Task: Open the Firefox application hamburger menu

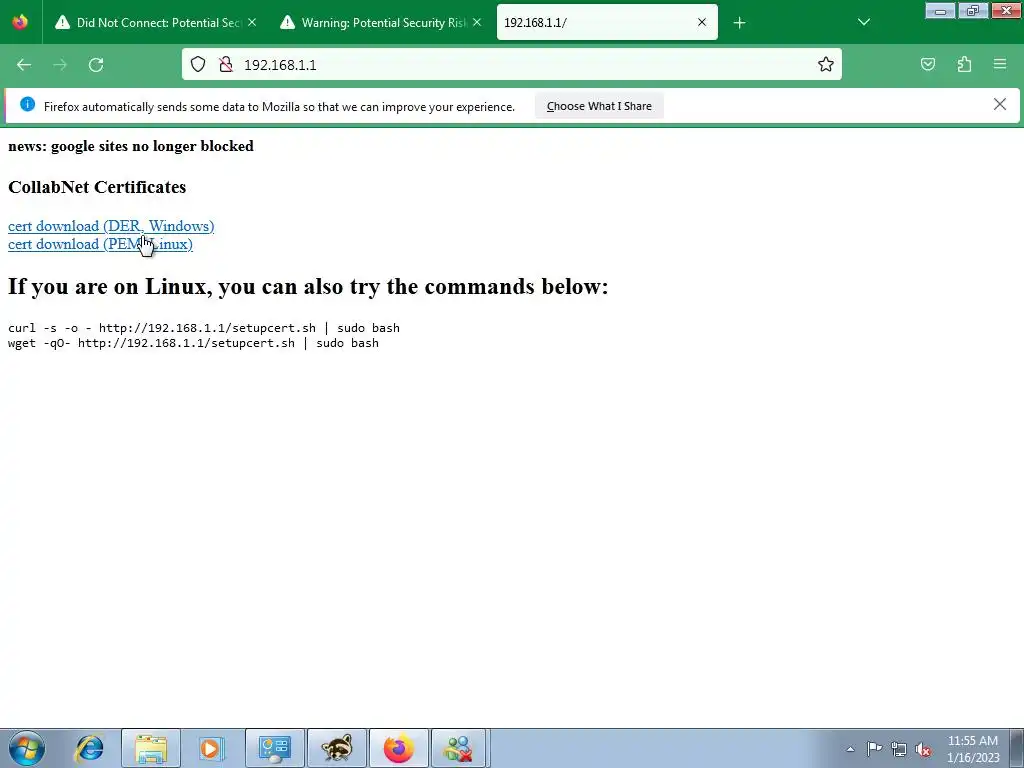Action: point(1000,64)
